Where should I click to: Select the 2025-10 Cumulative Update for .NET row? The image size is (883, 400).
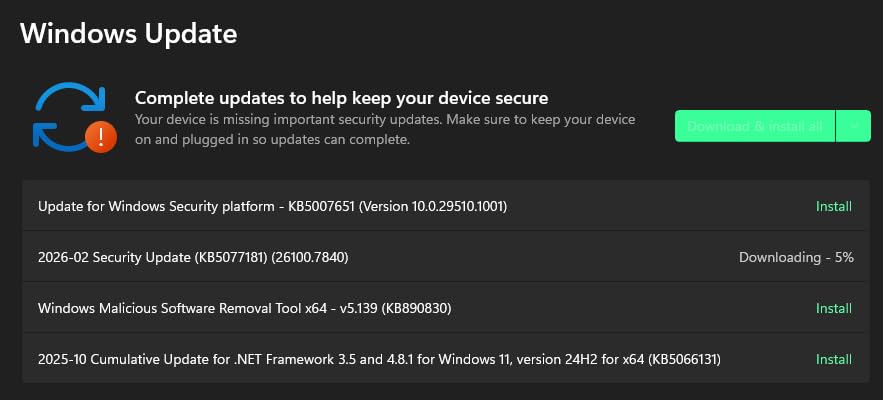click(x=445, y=358)
